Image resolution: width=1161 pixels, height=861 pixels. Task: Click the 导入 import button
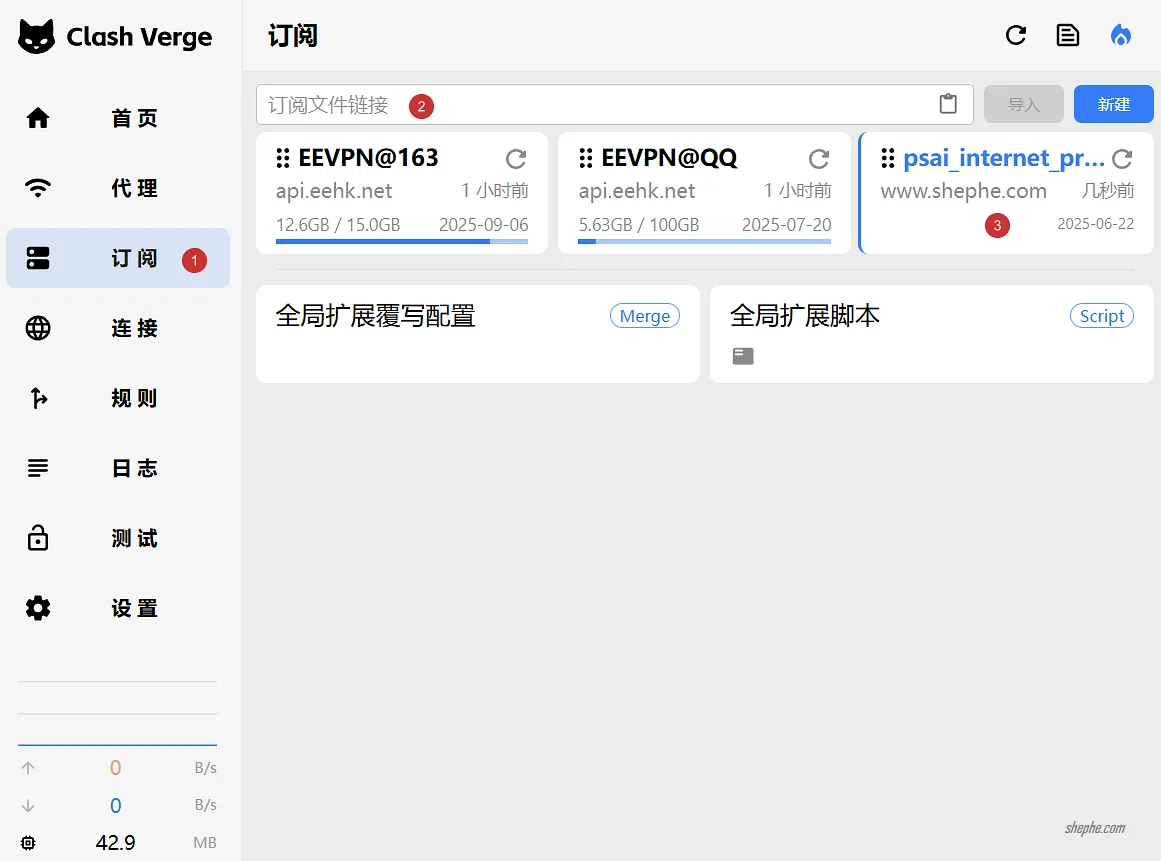1023,104
